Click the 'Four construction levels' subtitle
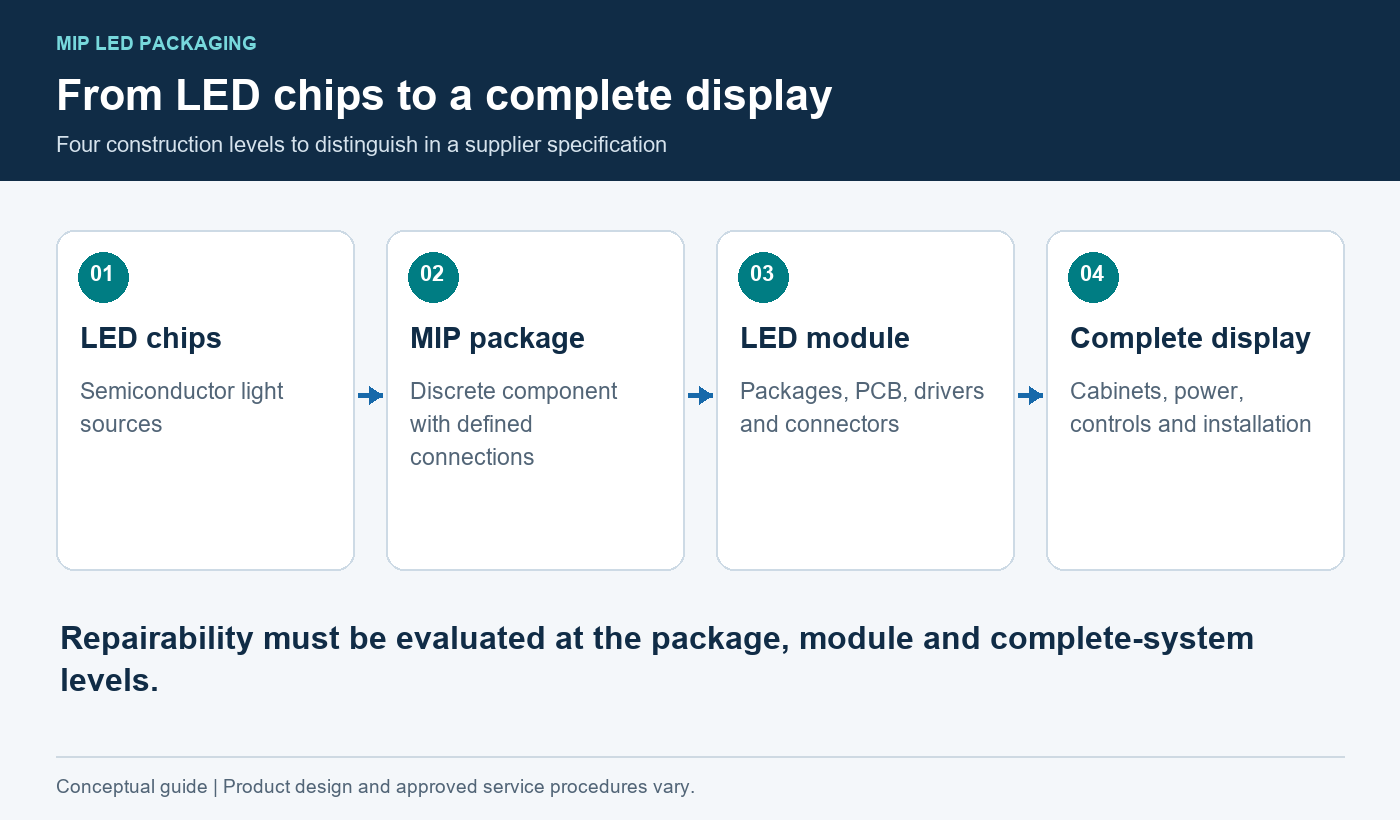Screen dimensions: 1400x820 (x=361, y=145)
